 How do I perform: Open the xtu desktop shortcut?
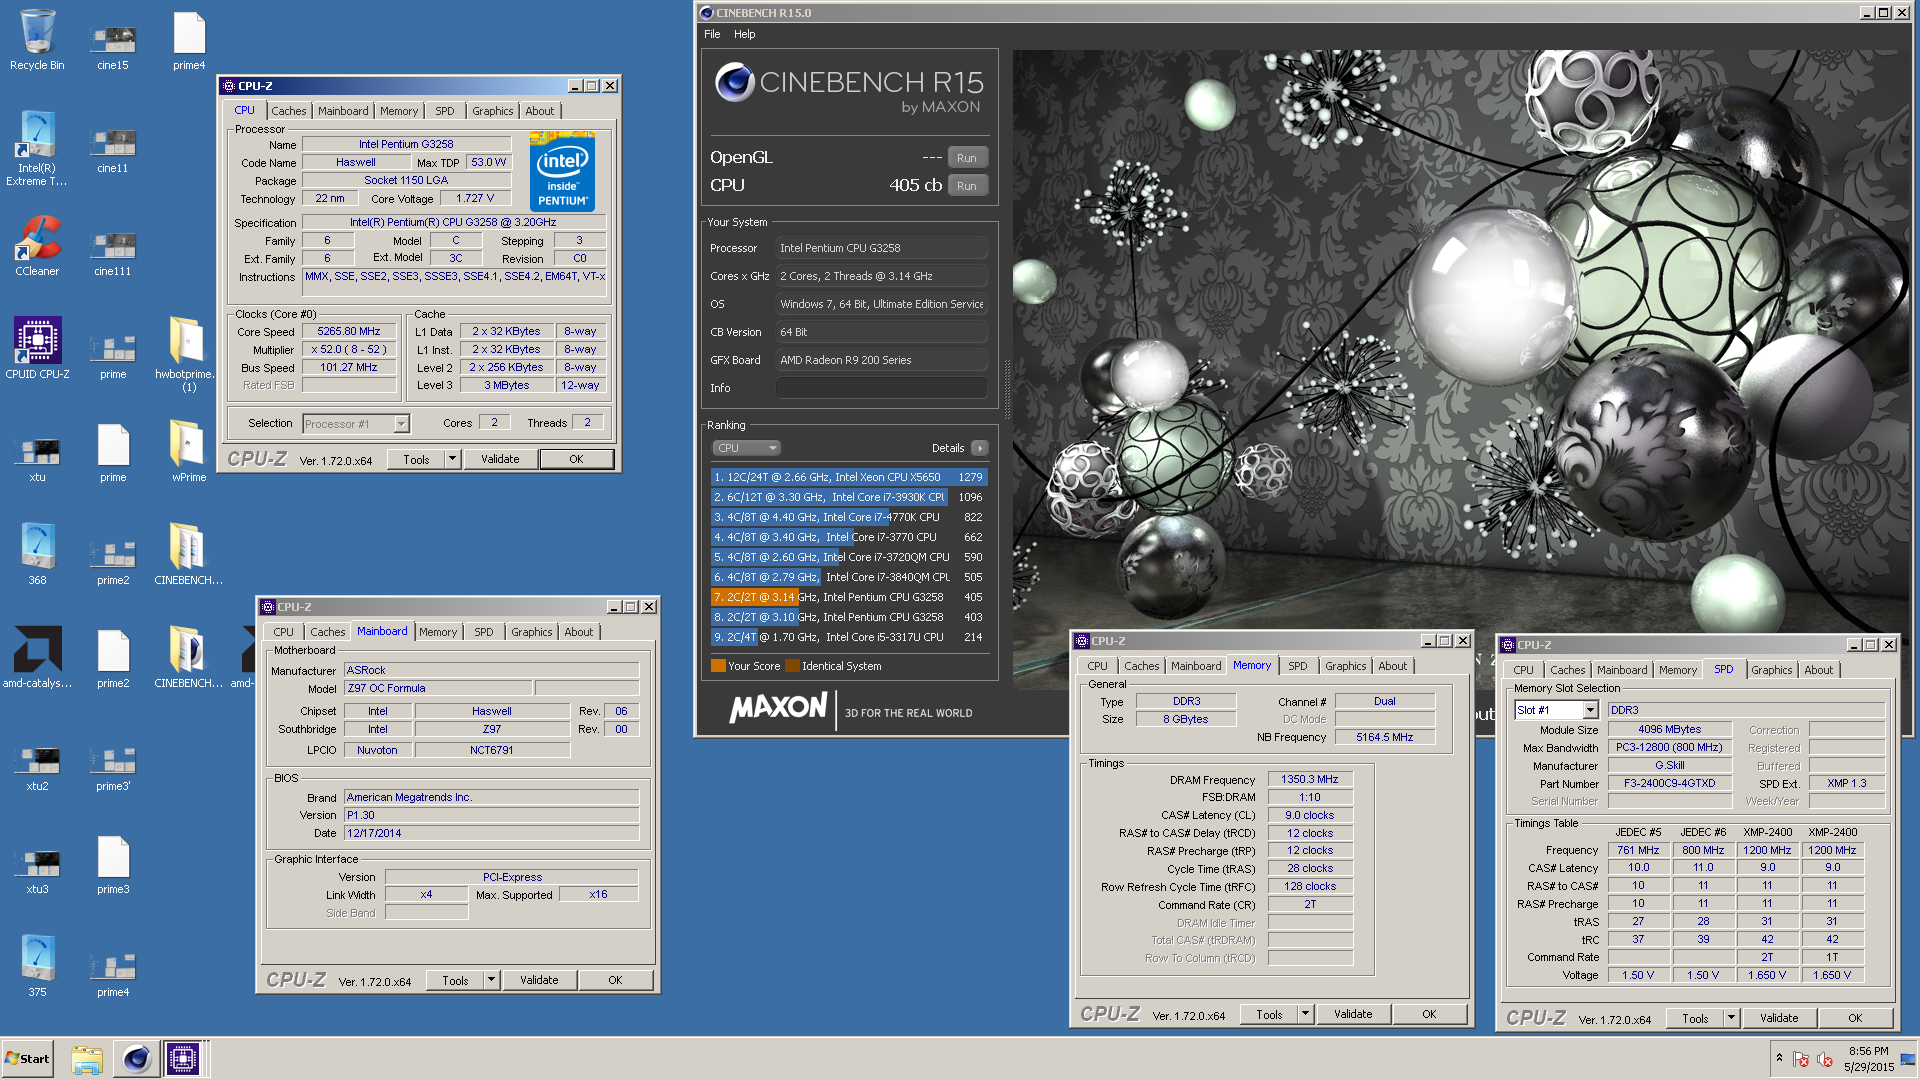tap(37, 458)
